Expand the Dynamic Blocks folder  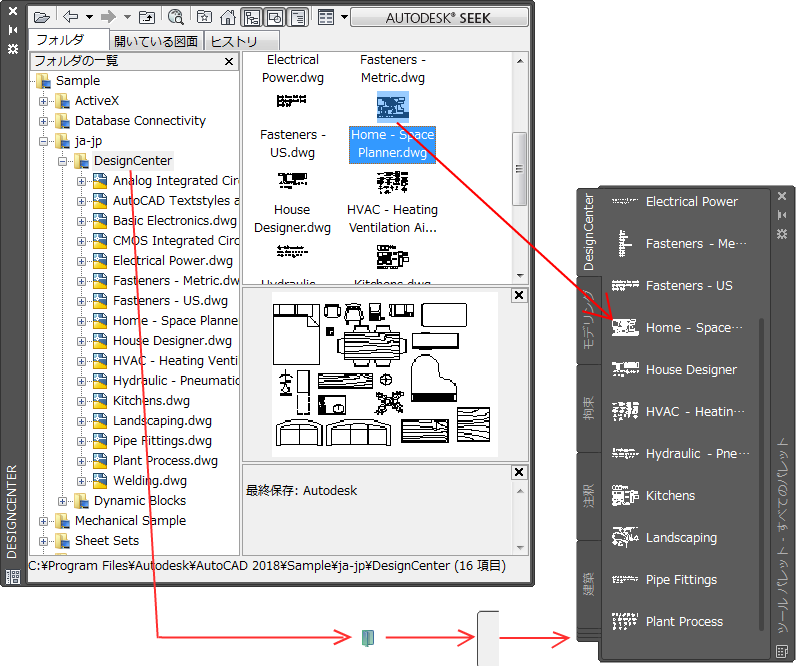(62, 501)
